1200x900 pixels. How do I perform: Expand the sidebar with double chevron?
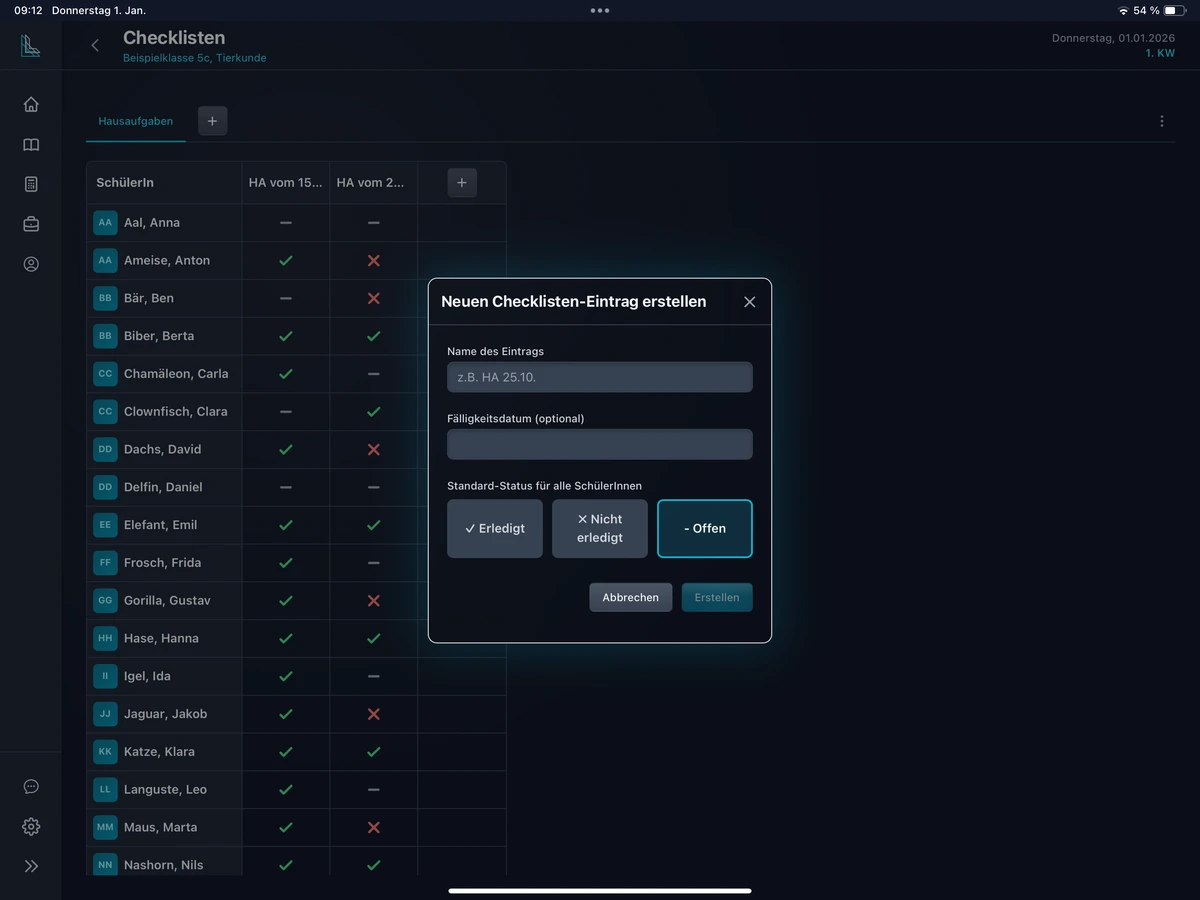[x=31, y=866]
